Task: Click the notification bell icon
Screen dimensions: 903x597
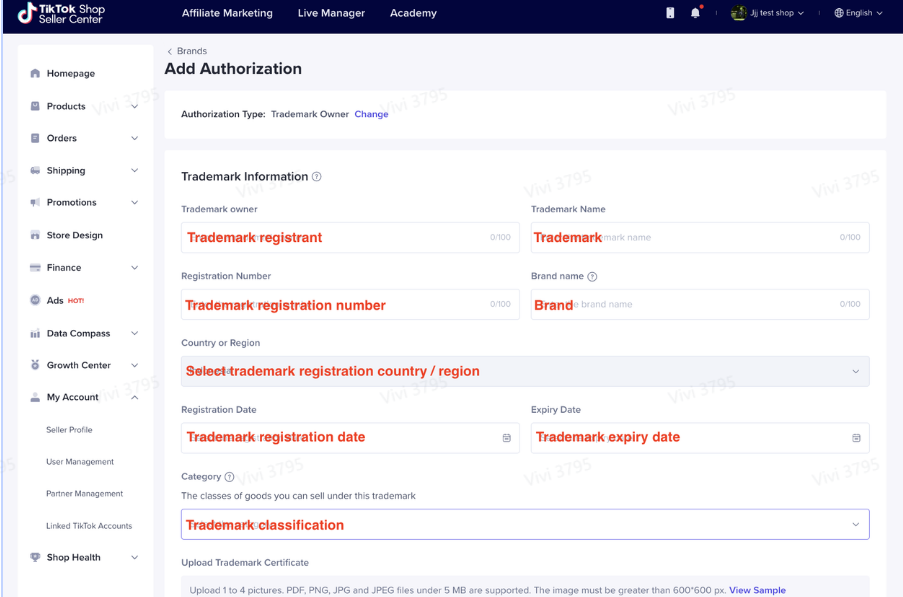Action: (696, 13)
